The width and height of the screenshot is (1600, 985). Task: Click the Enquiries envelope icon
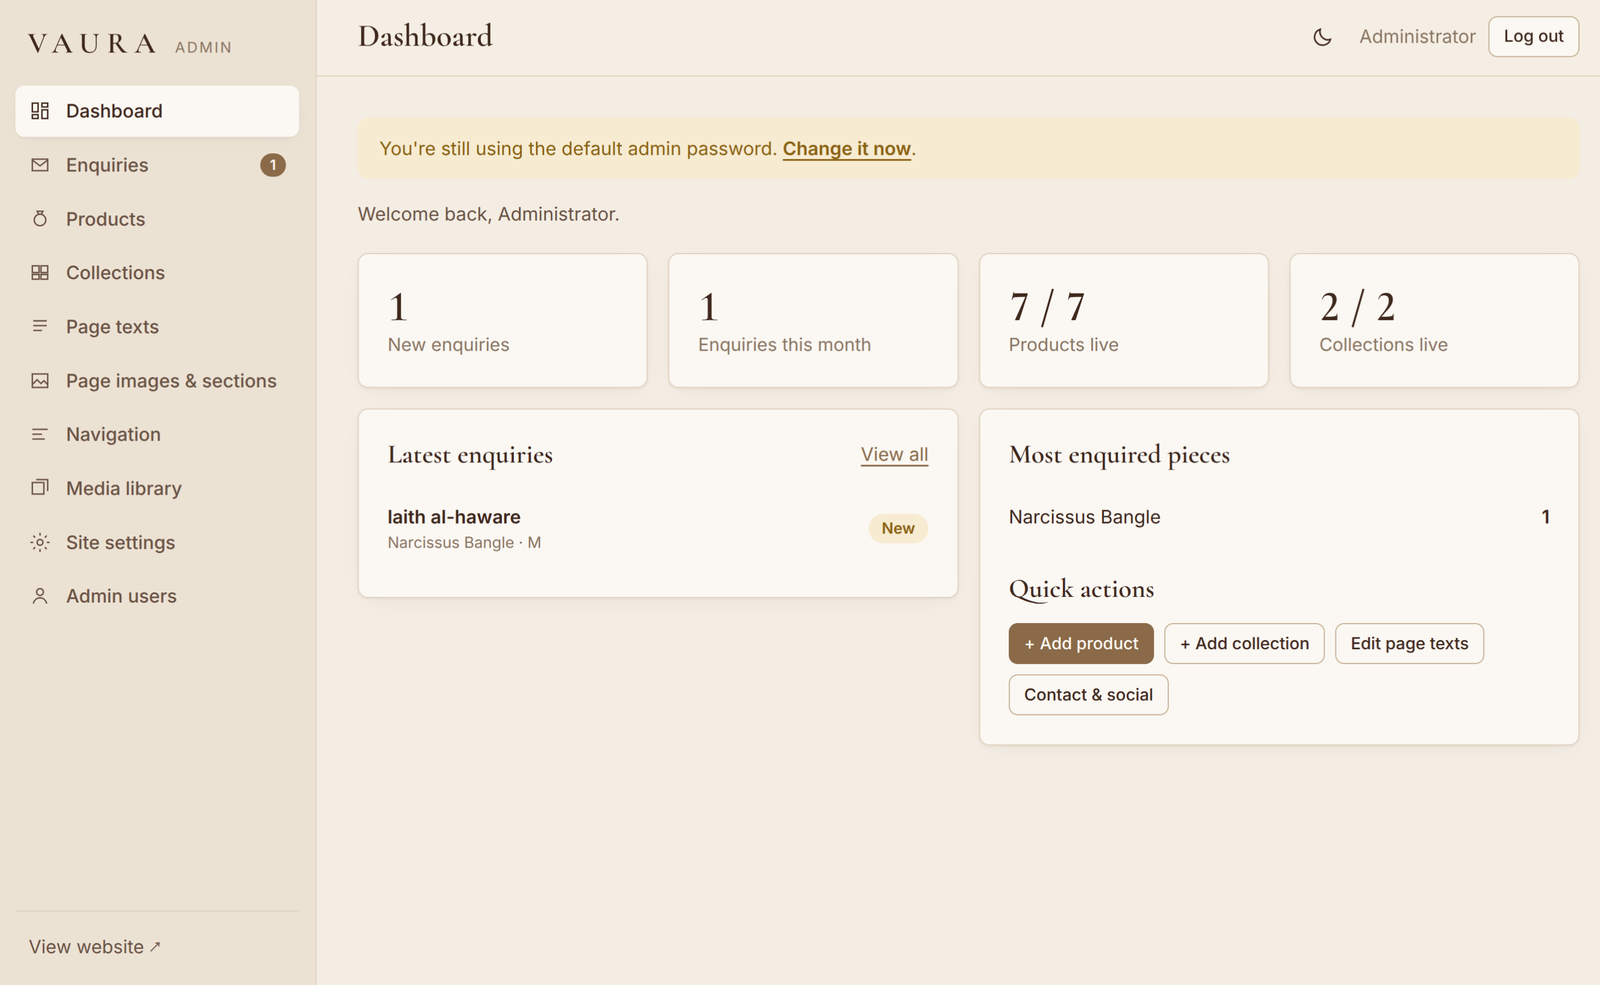(x=40, y=165)
